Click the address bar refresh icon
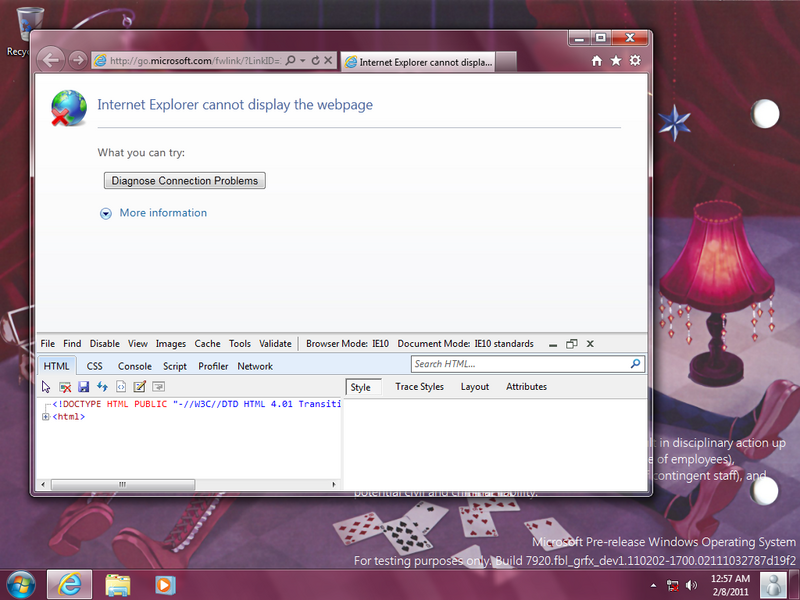800x600 pixels. coord(316,61)
